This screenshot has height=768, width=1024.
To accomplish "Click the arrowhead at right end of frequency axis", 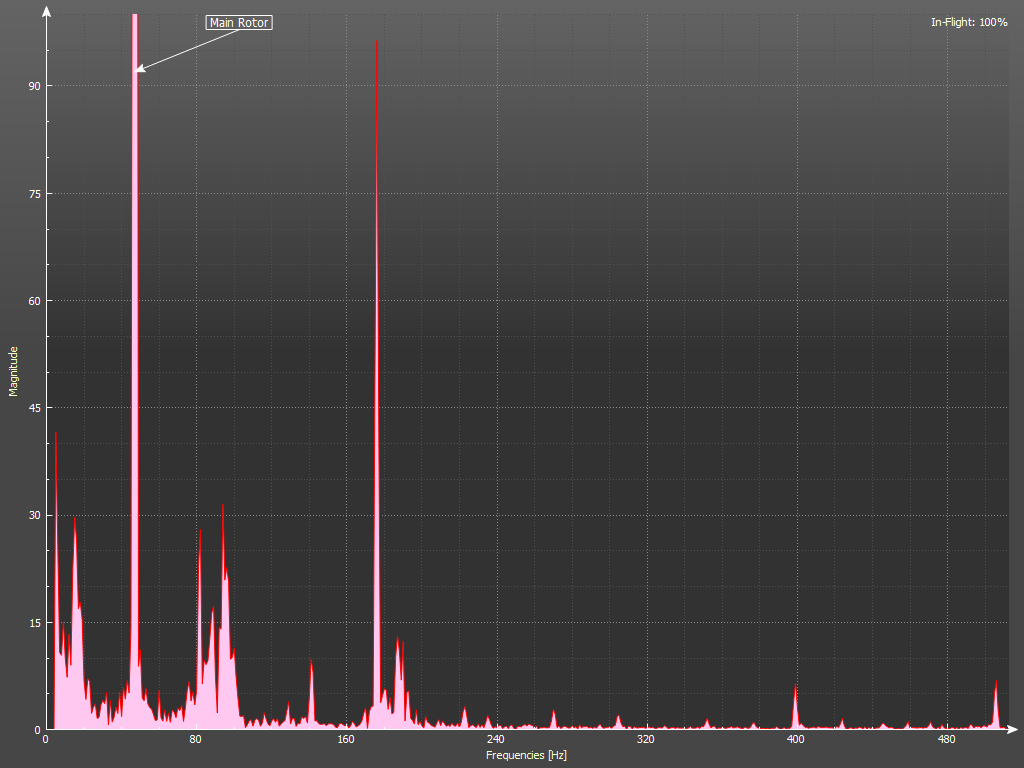I will pos(1014,729).
